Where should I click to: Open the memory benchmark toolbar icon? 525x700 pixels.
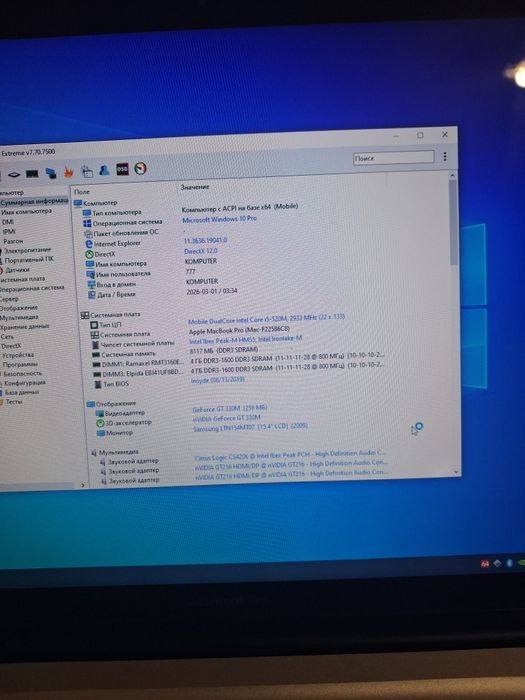32,174
